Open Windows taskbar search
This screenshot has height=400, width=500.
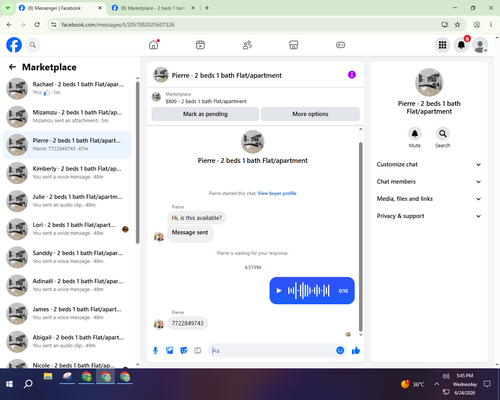(x=28, y=384)
